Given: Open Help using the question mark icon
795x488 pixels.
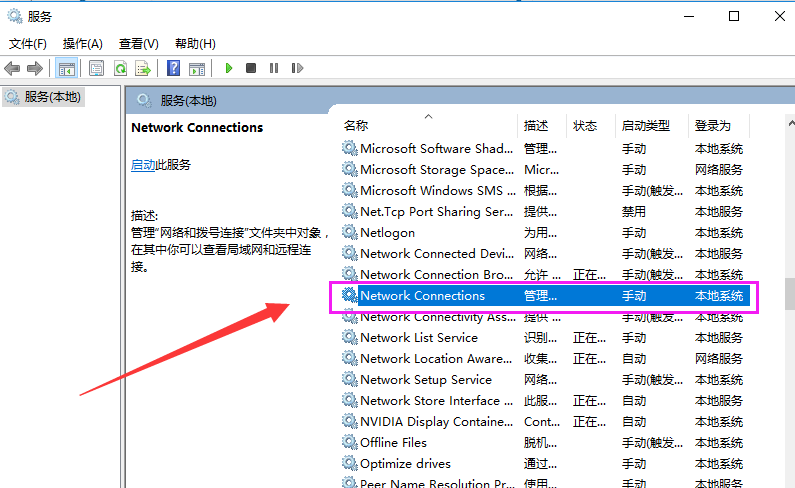Looking at the screenshot, I should [173, 68].
